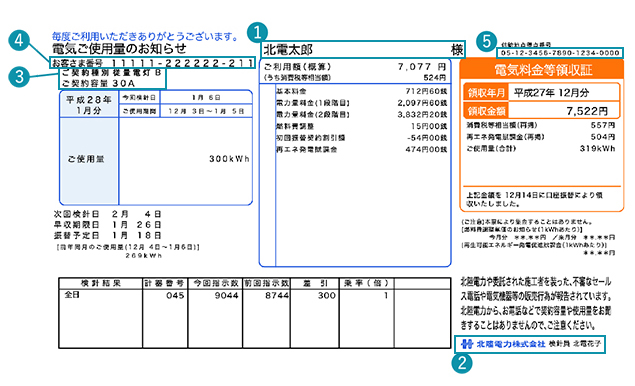Click the amount 712円60銭
This screenshot has height=386, width=635.
[x=426, y=92]
